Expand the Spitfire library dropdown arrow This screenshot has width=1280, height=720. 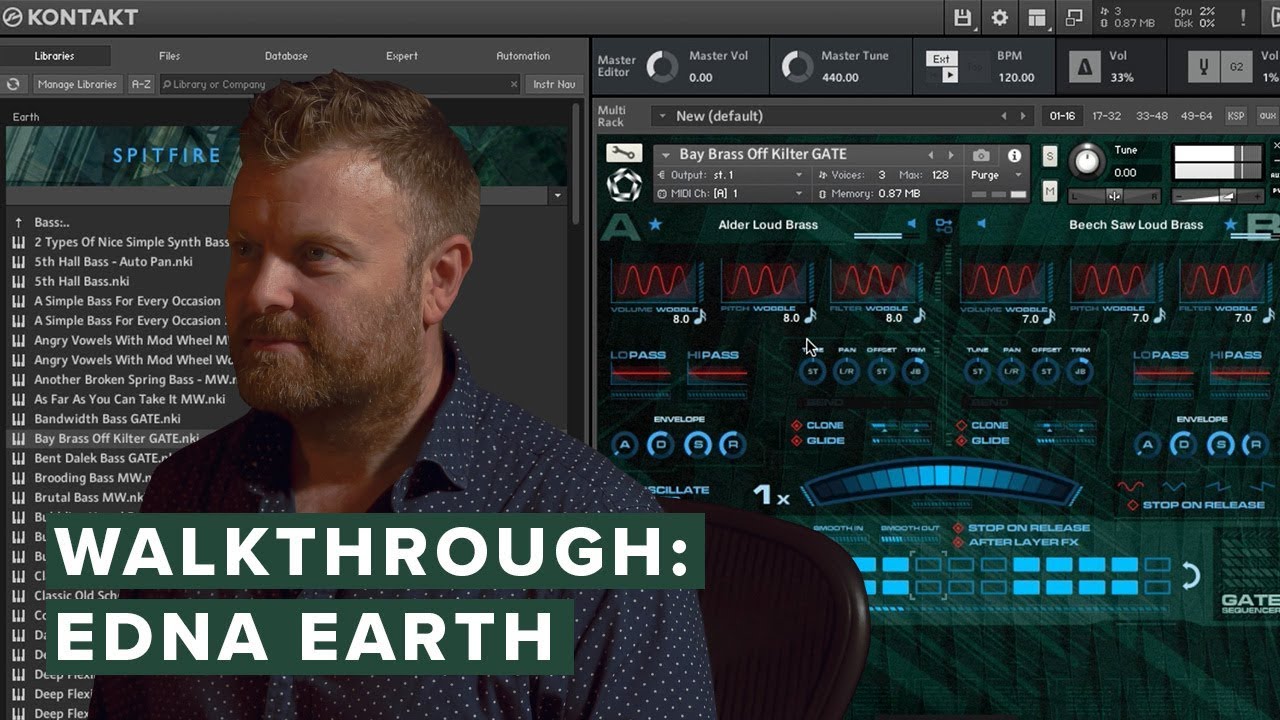pos(558,195)
